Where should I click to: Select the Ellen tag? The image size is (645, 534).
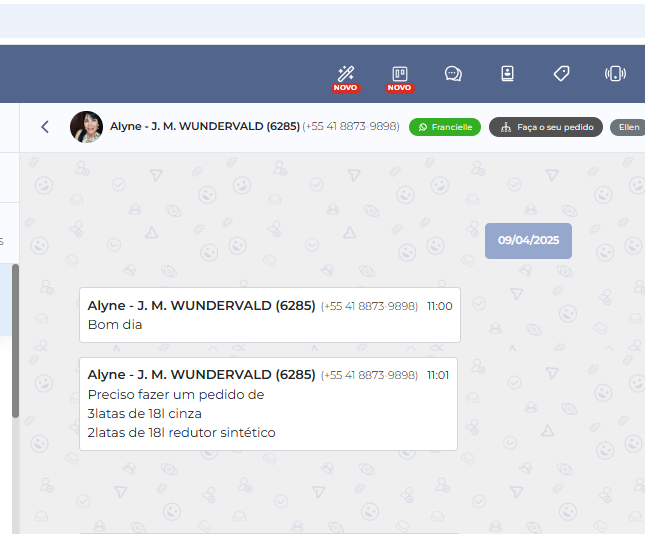tap(628, 128)
